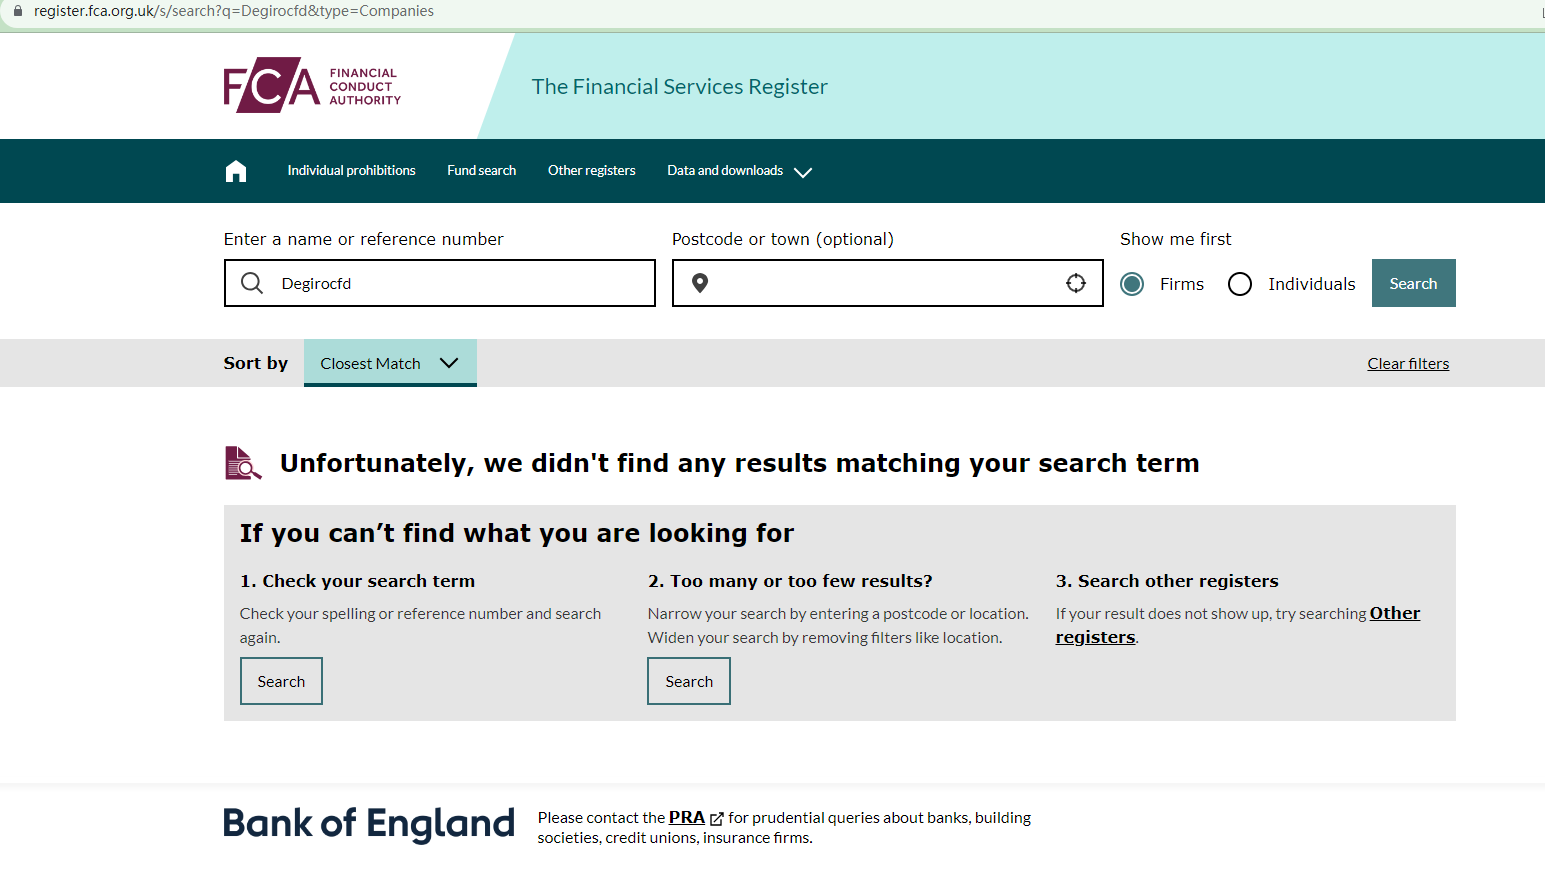Open the Closest Match sort dropdown

click(x=389, y=363)
